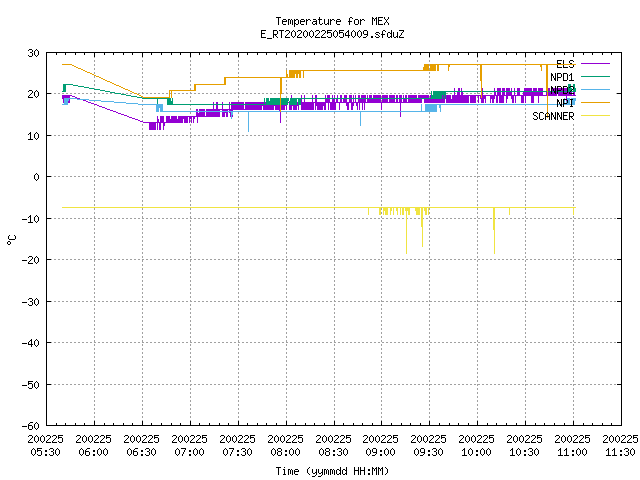Select the filename E_RT20200225054009.sfduZ subtitle
640x480 pixels.
coord(332,34)
